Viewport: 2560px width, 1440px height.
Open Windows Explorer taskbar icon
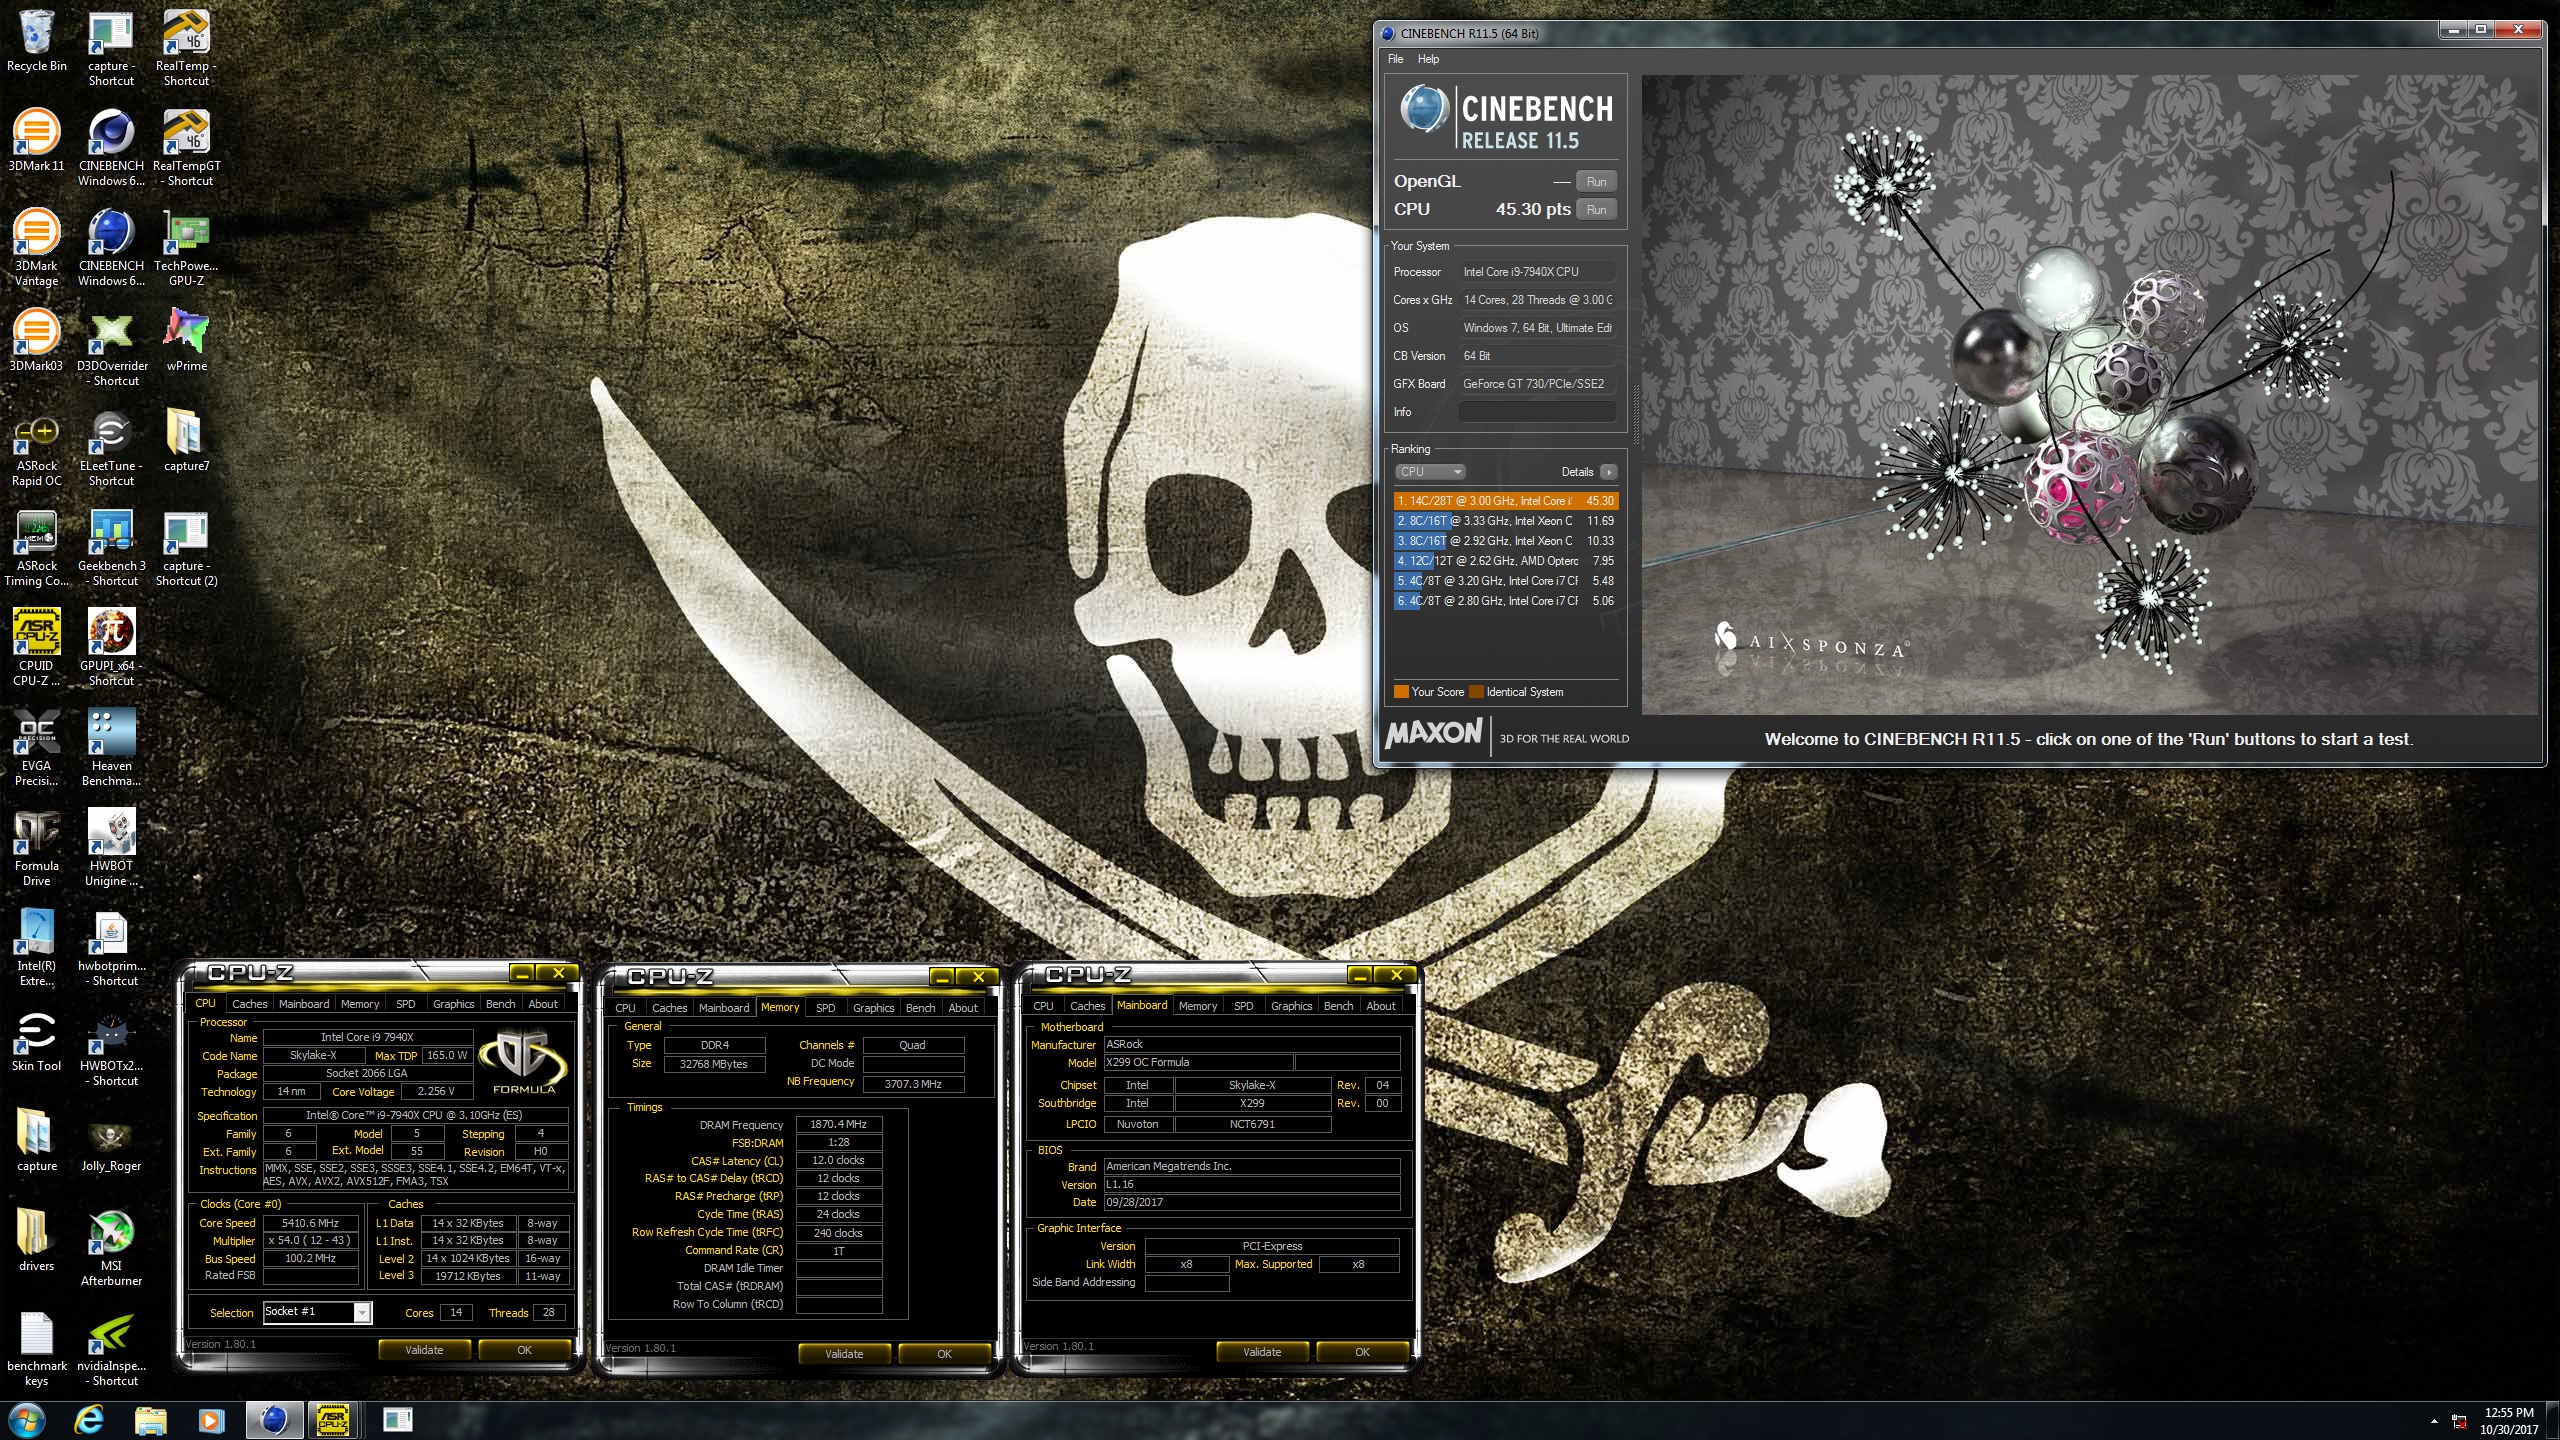tap(150, 1420)
